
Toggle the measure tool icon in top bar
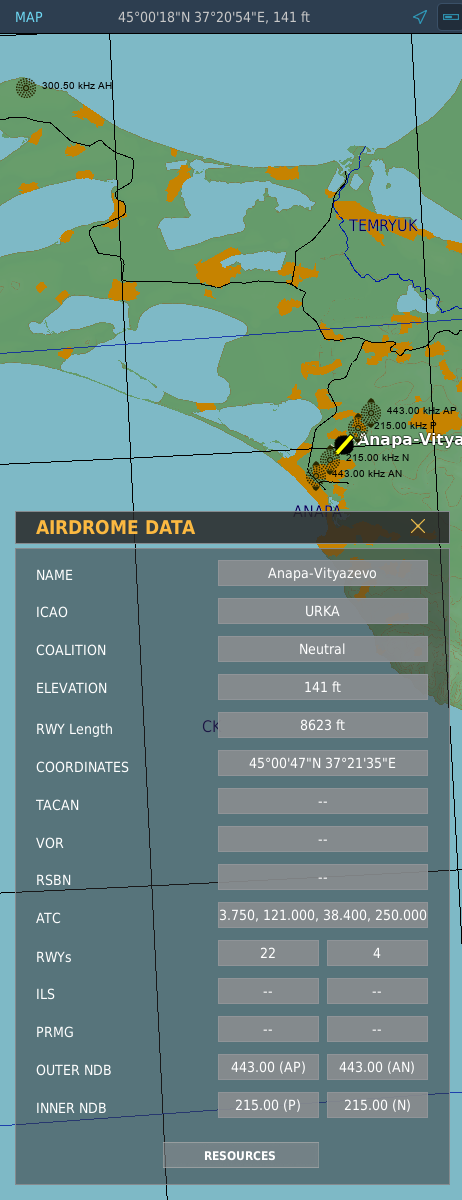pyautogui.click(x=449, y=17)
